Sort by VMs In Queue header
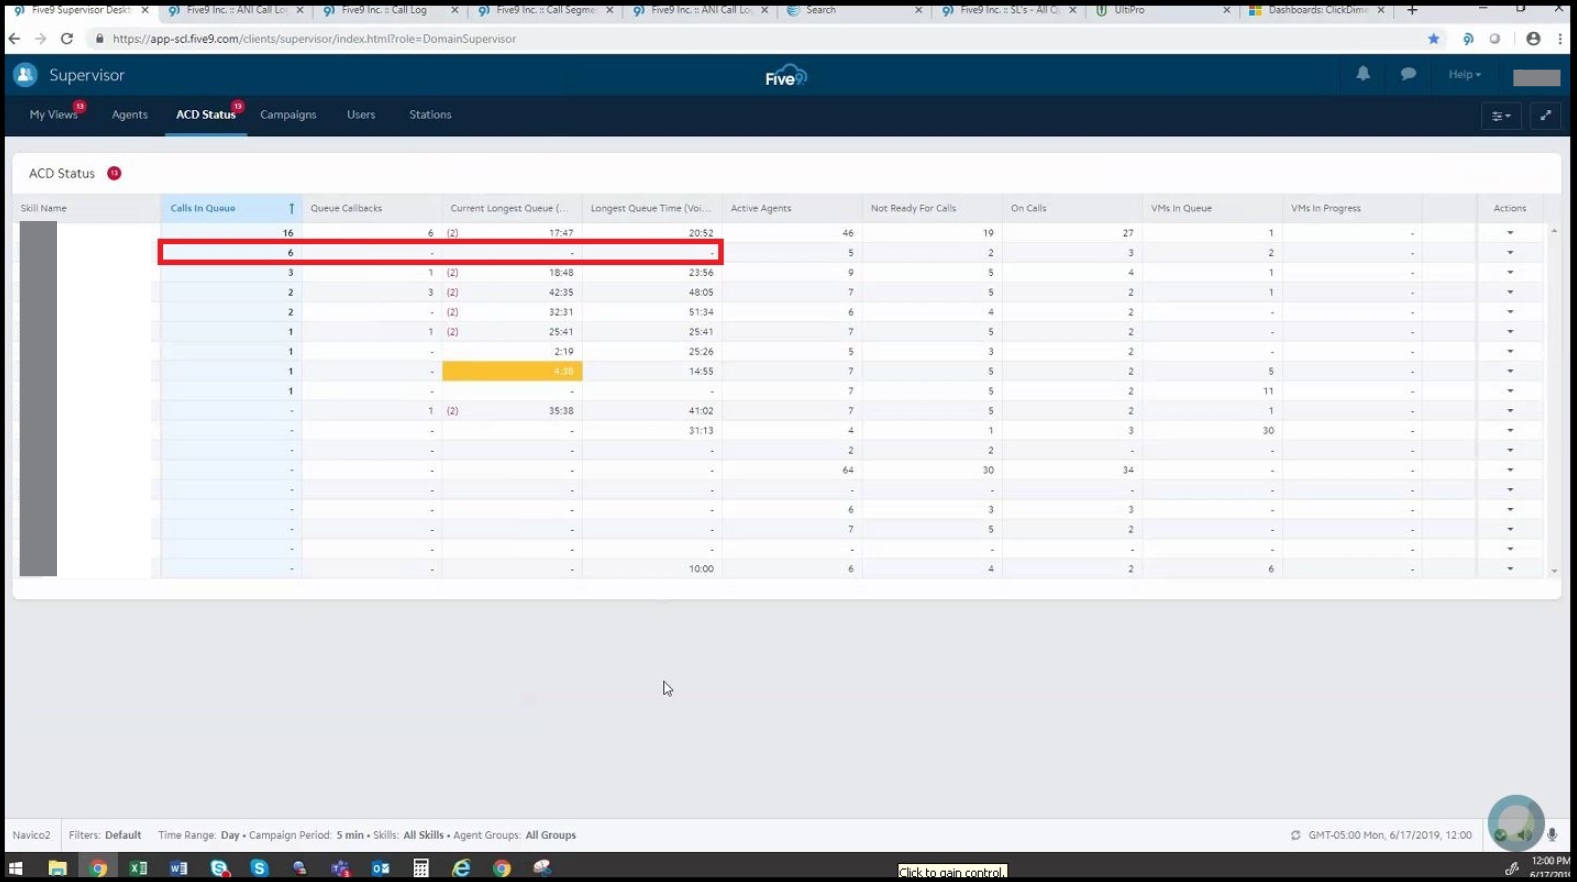 point(1211,208)
